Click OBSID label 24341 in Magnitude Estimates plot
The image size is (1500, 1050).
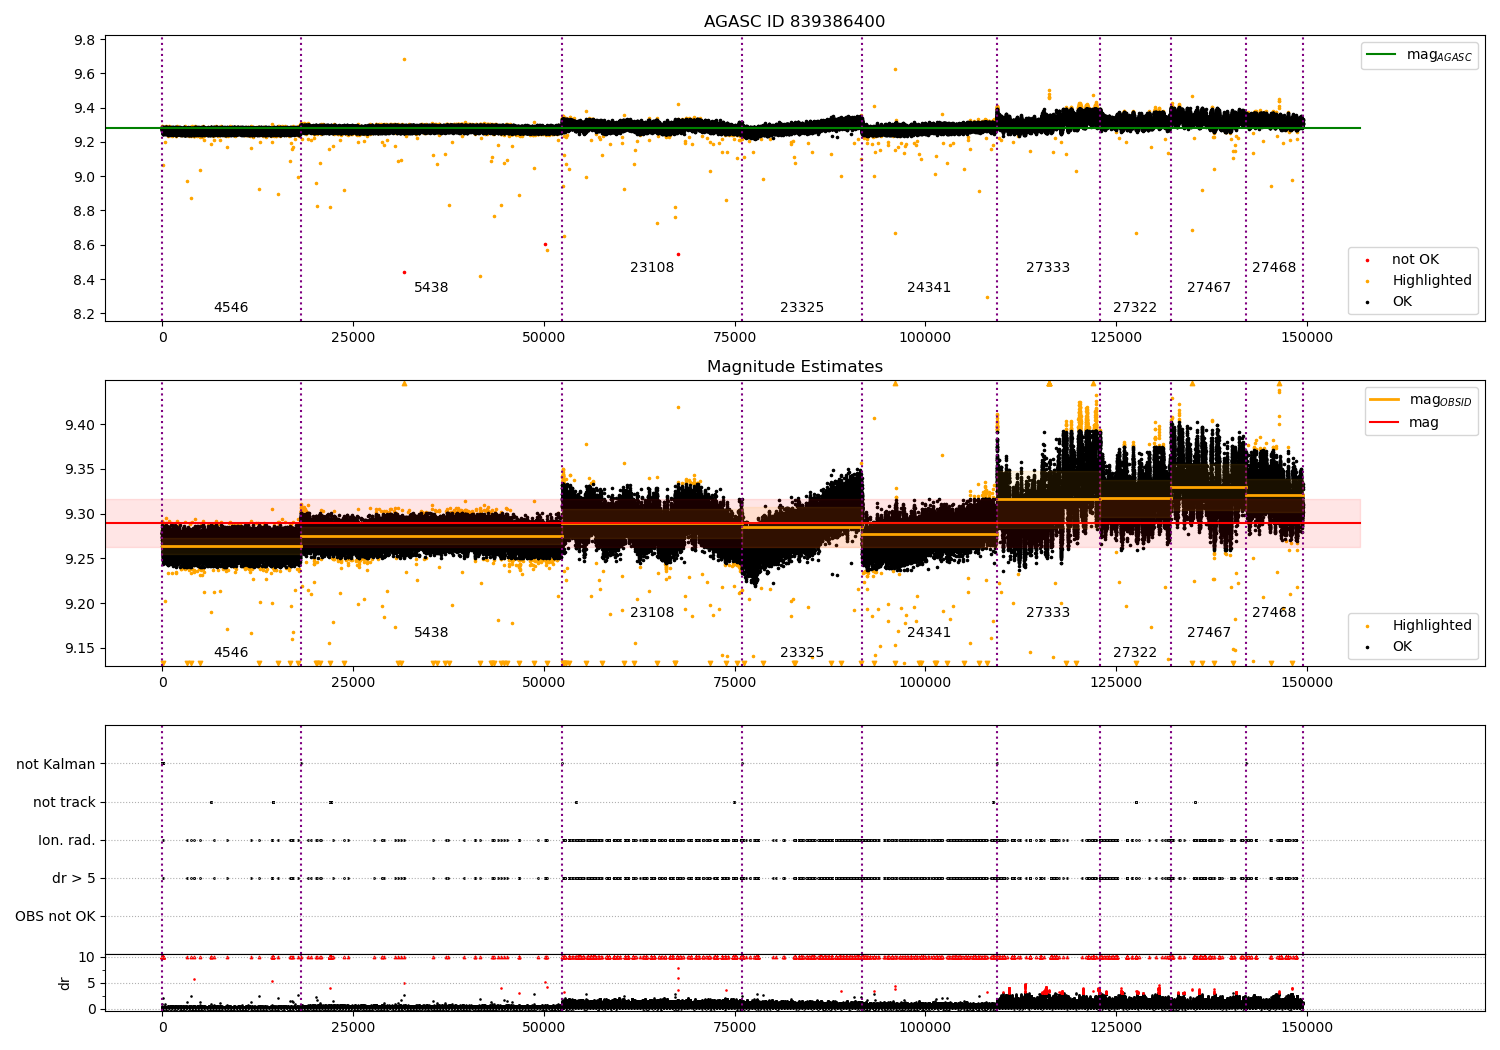click(929, 633)
